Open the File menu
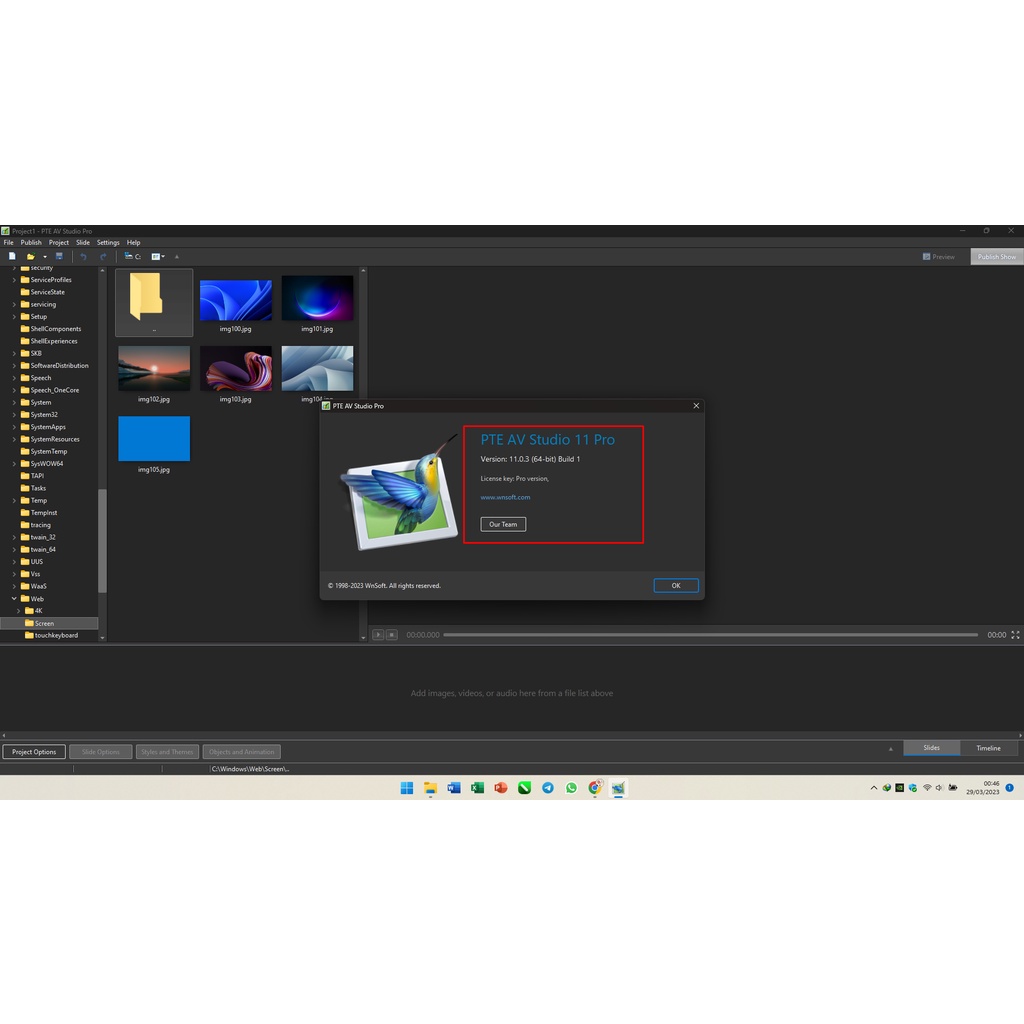Screen dimensions: 1024x1024 click(8, 242)
